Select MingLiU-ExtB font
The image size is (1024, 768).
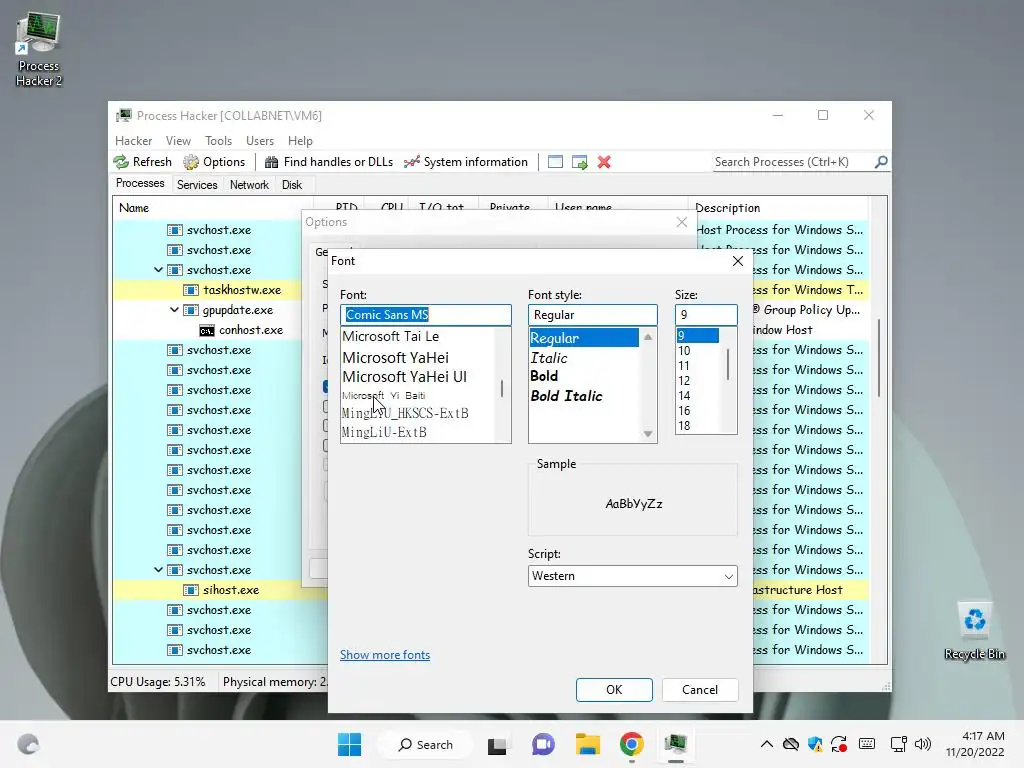tap(384, 432)
